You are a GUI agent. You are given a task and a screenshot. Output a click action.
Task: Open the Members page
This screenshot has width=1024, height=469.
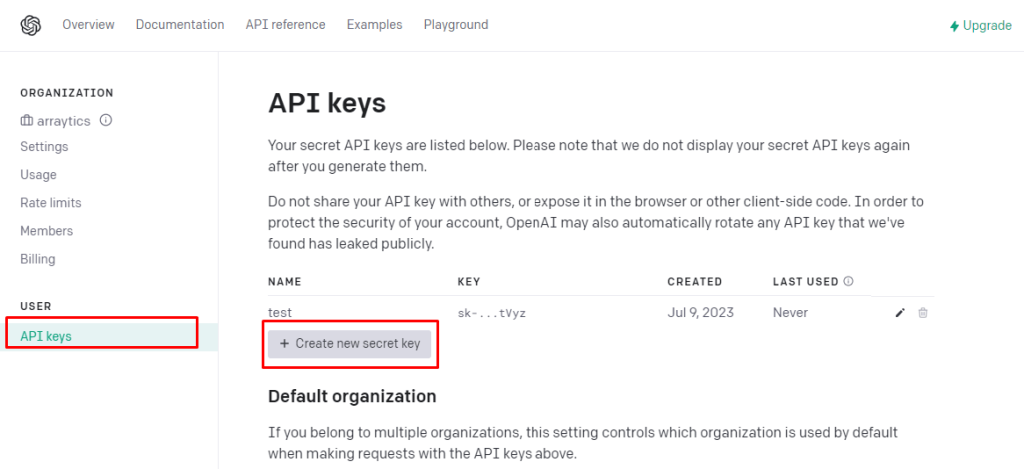point(46,231)
